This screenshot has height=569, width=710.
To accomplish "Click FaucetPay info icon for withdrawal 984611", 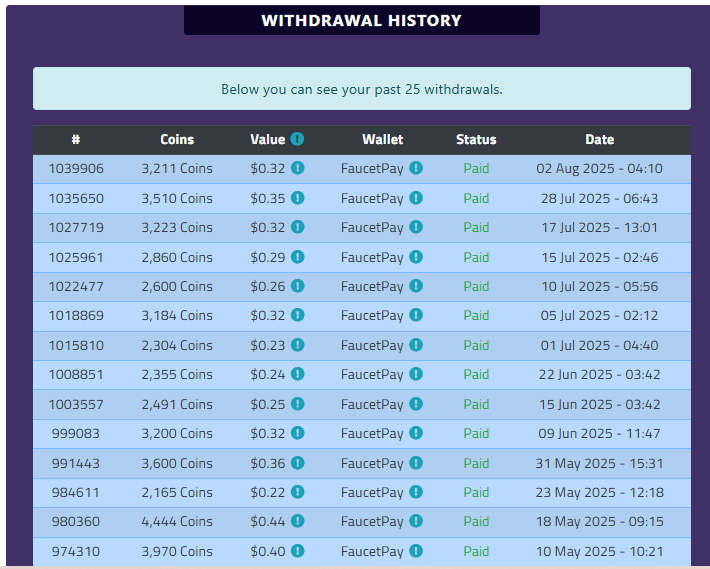I will tap(416, 492).
